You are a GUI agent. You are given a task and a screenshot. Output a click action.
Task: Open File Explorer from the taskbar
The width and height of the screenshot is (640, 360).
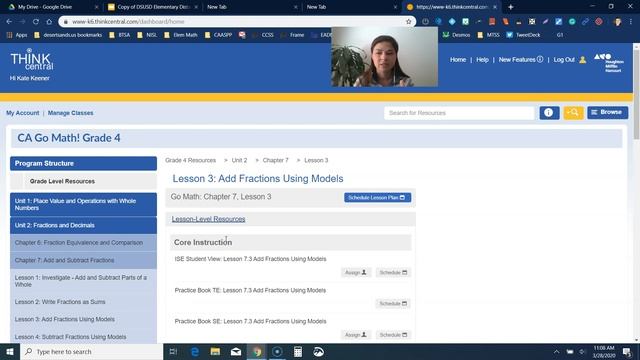(x=216, y=351)
